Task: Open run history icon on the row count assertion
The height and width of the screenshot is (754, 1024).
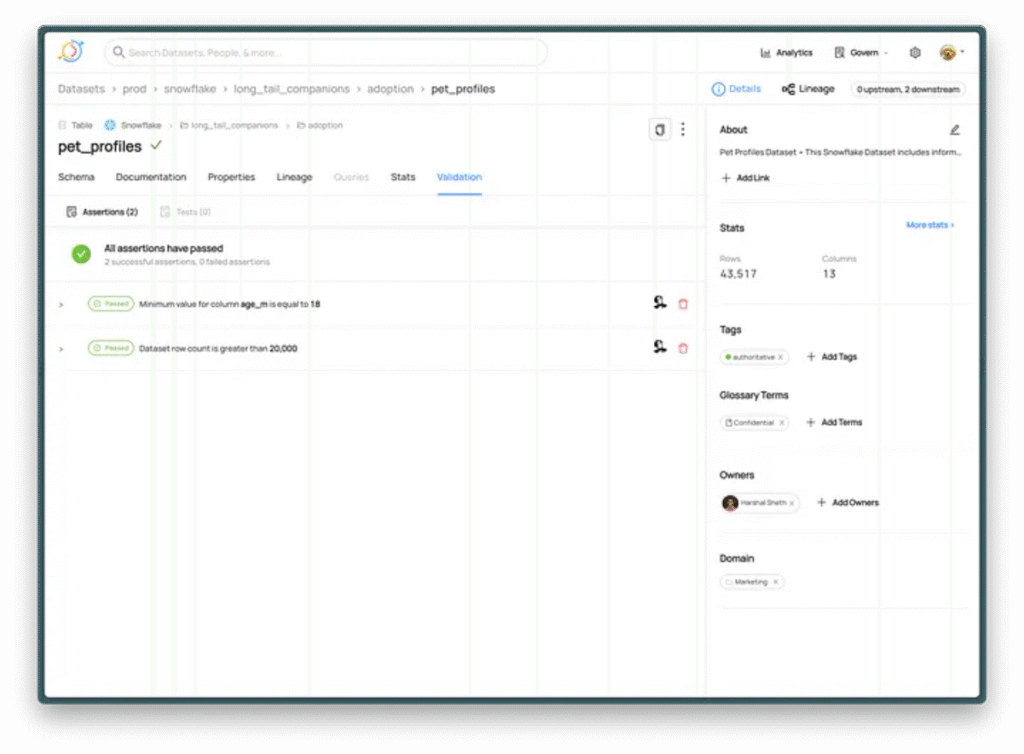Action: (660, 347)
